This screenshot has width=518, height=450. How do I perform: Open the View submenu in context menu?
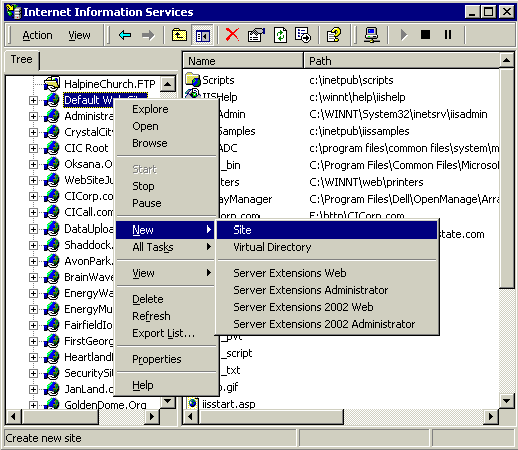[166, 273]
